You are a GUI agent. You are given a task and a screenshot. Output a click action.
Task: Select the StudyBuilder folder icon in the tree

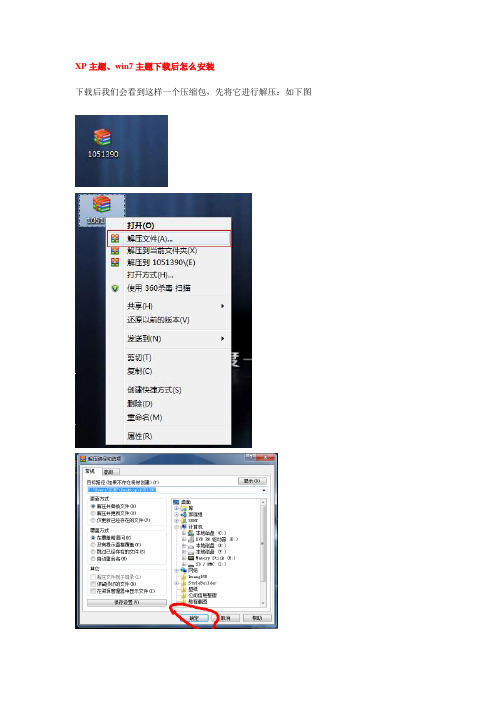[184, 583]
